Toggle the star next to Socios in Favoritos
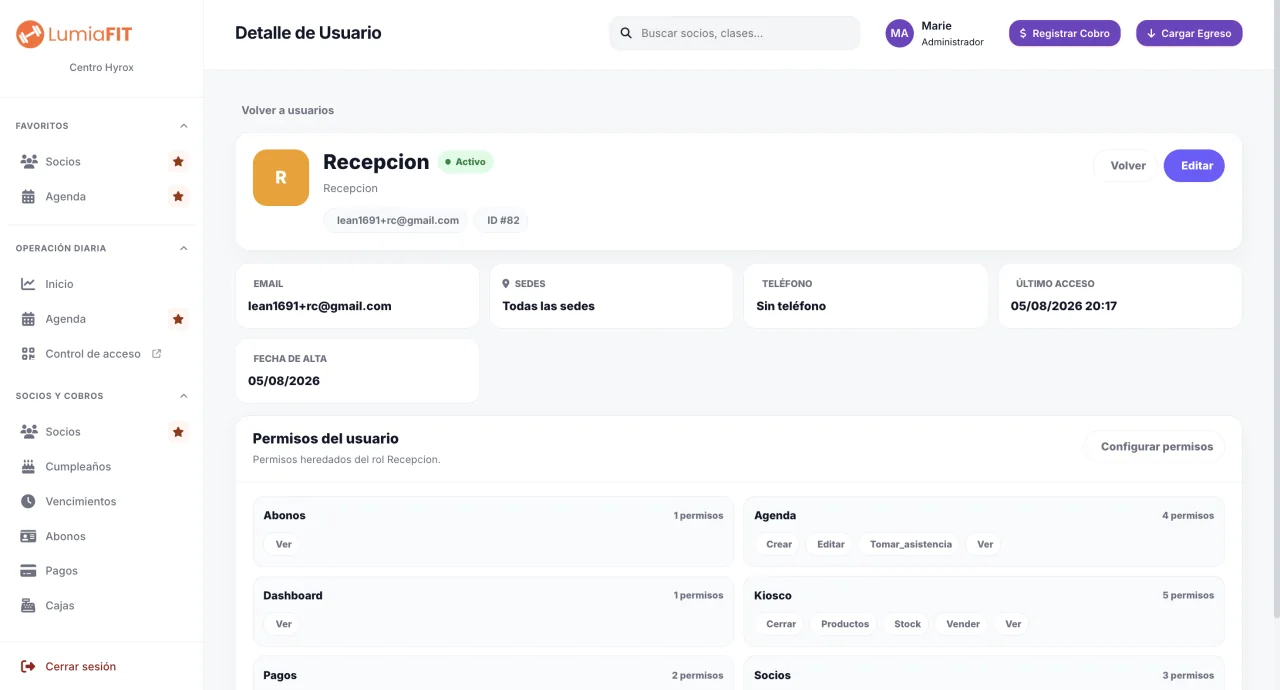The image size is (1280, 690). click(x=178, y=161)
